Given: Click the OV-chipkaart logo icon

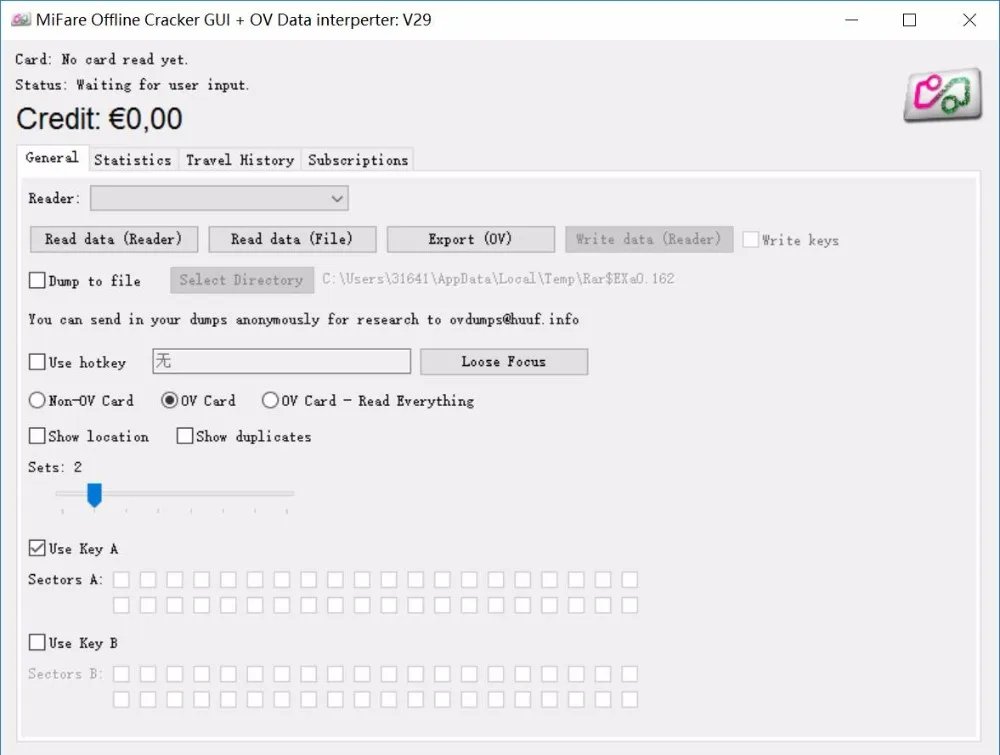Looking at the screenshot, I should pos(942,94).
